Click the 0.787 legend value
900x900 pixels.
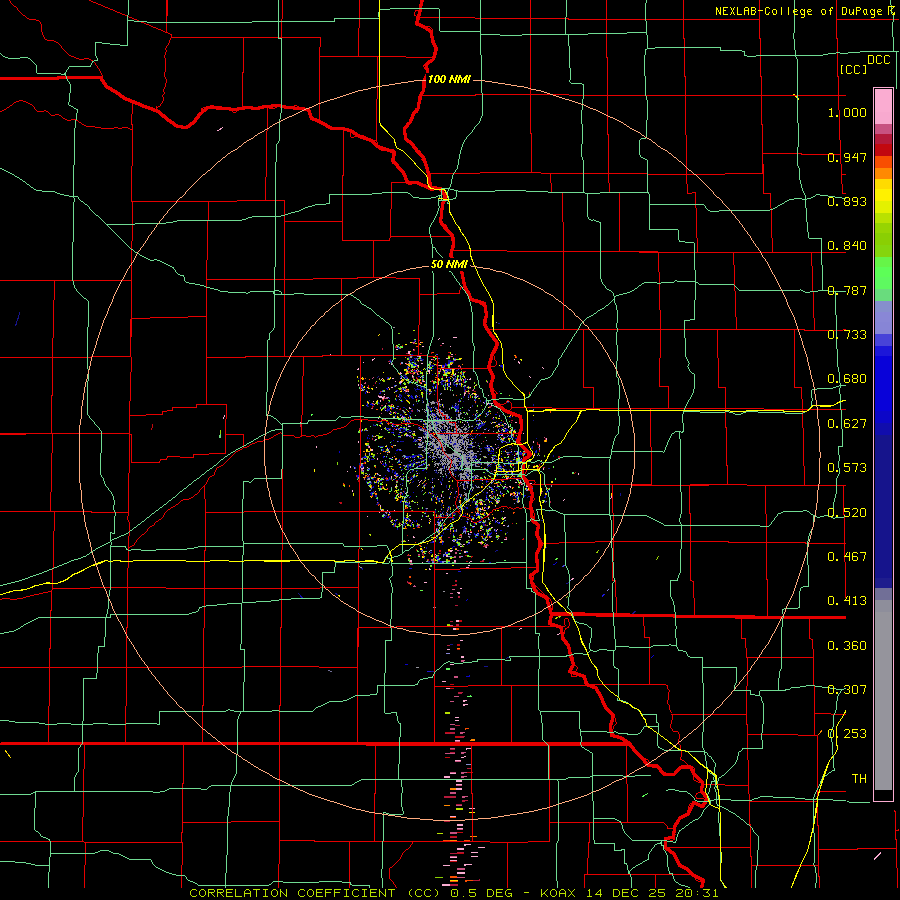[847, 290]
